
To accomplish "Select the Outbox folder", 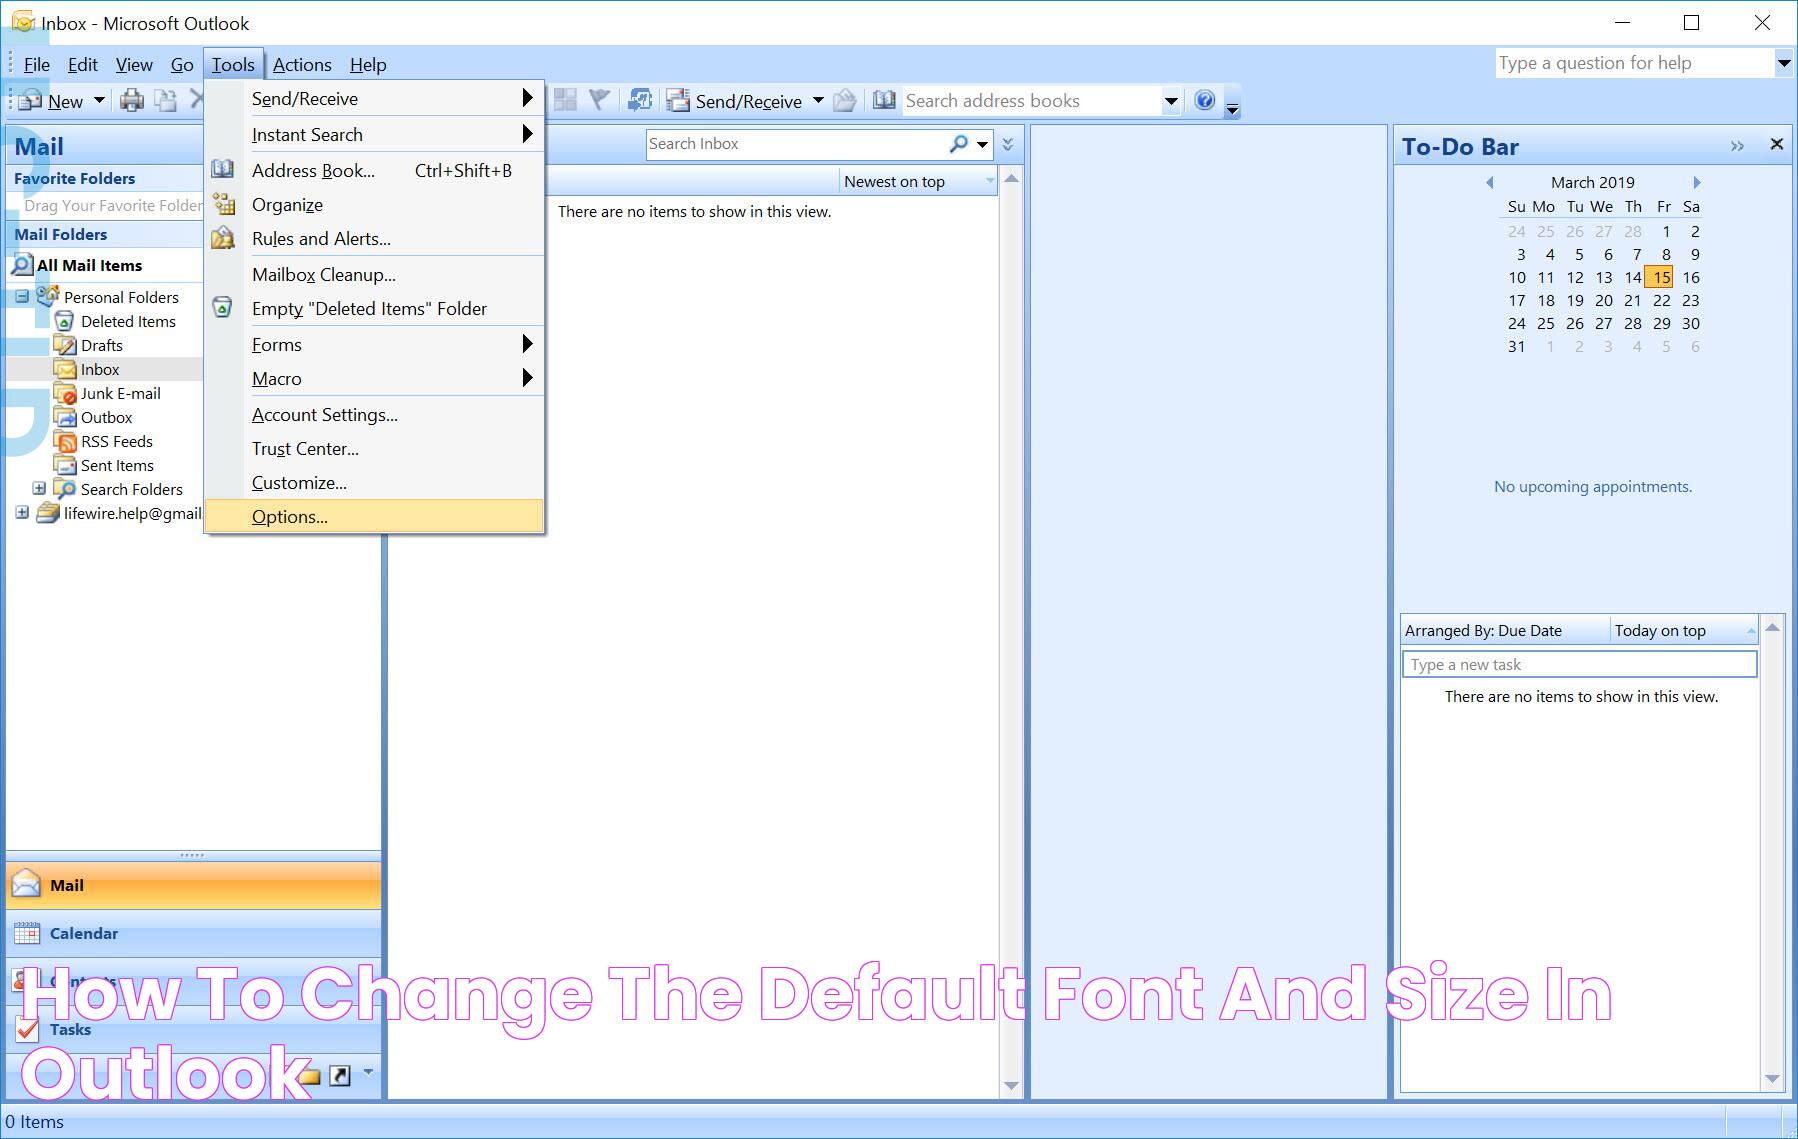I will click(x=106, y=417).
